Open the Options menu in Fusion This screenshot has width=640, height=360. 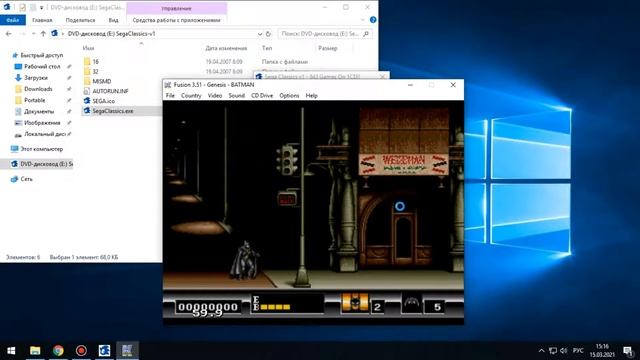(x=289, y=96)
